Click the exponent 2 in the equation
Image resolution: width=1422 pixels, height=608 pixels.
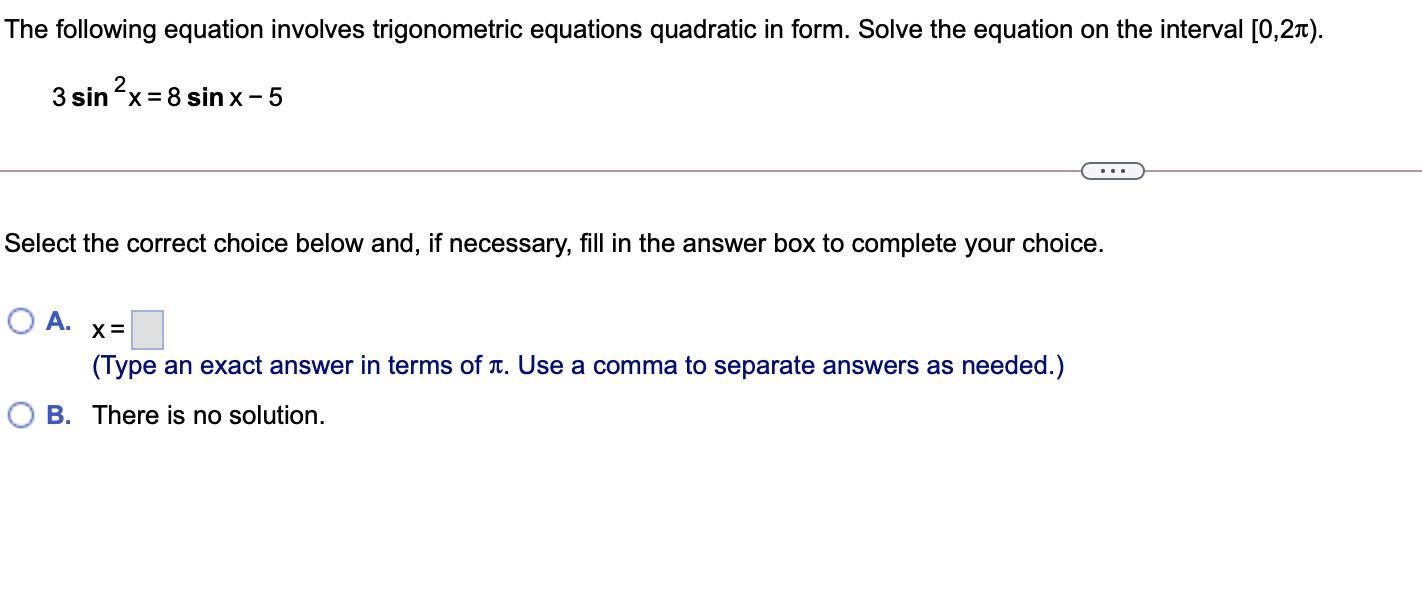click(x=120, y=83)
